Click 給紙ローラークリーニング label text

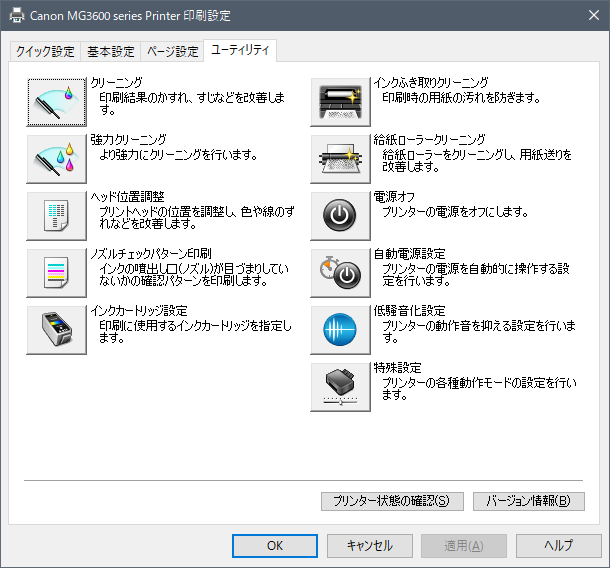[x=429, y=140]
